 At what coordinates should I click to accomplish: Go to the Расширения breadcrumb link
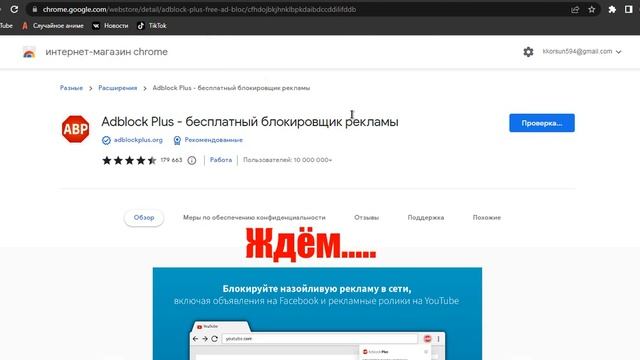[x=118, y=88]
